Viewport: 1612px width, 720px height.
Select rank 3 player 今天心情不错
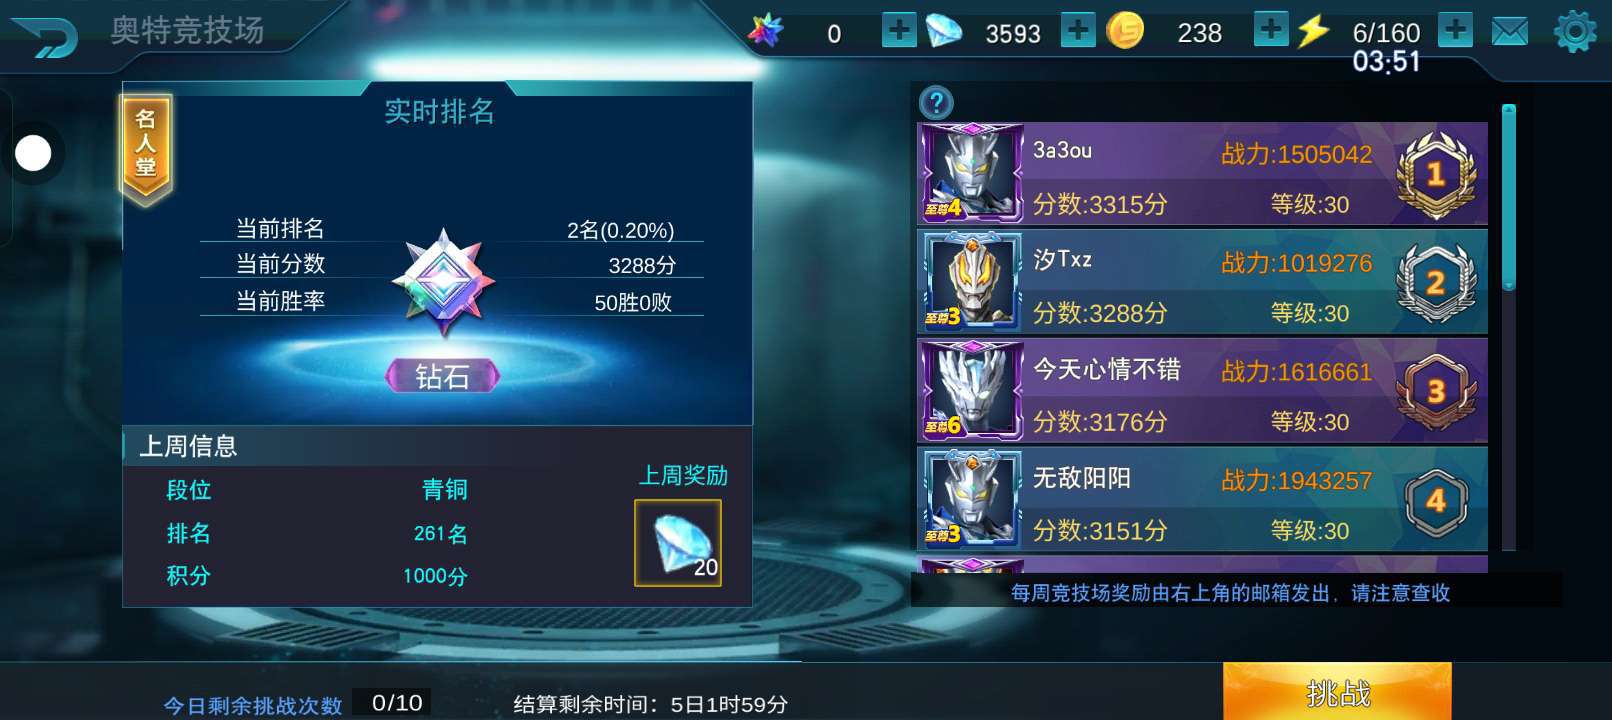point(1202,392)
